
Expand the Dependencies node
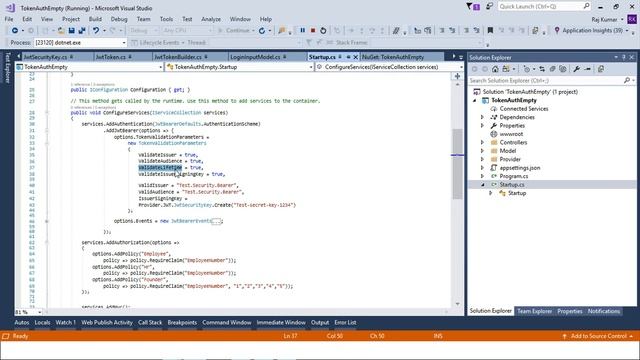click(x=482, y=118)
